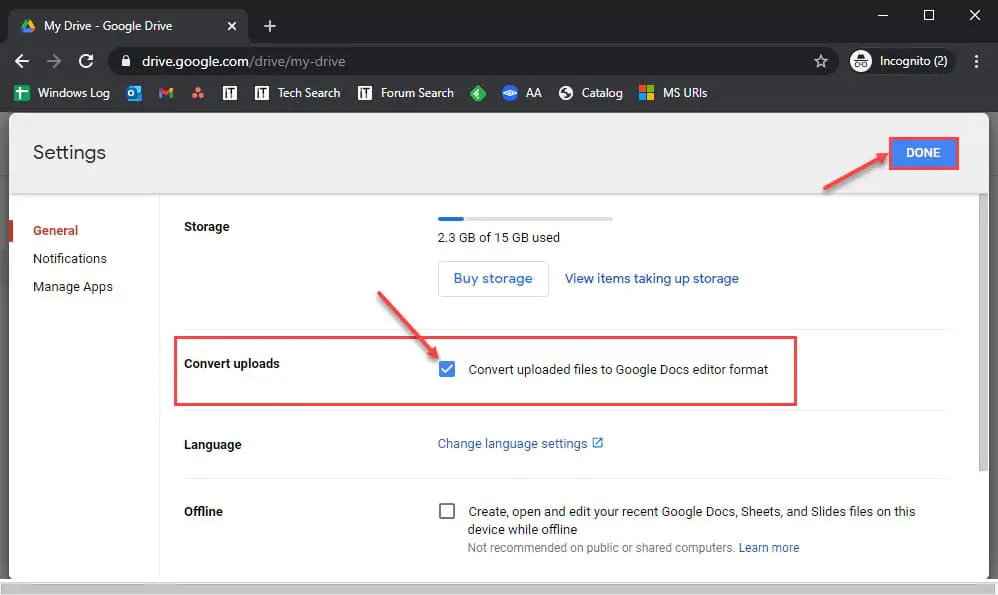Click the browser forward arrow
998x595 pixels.
coord(54,61)
